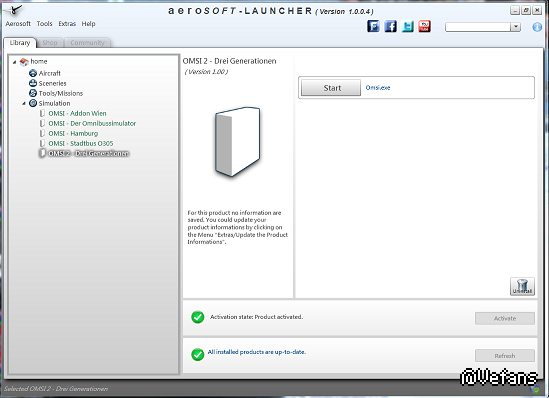549x398 pixels.
Task: Click the Aerosoft plane logo icon
Action: click(13, 10)
